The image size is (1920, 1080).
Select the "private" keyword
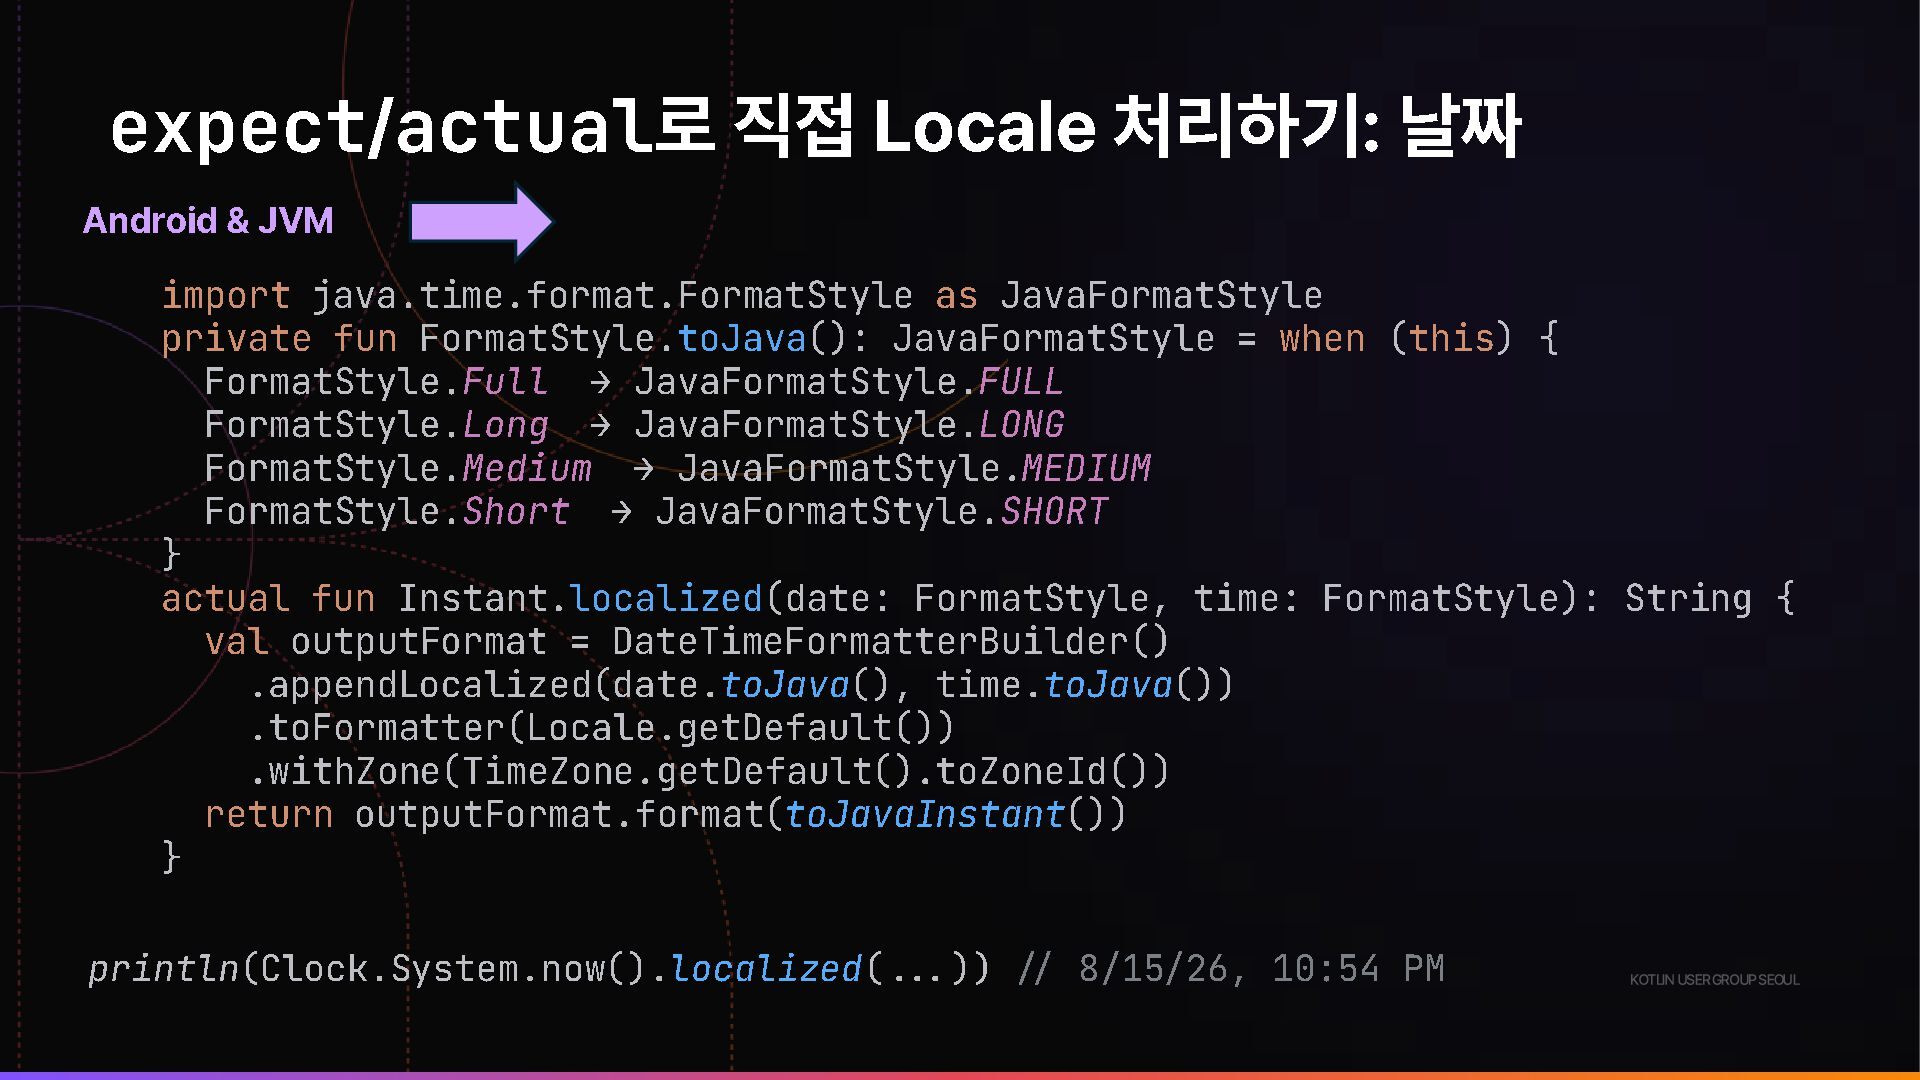tap(237, 339)
